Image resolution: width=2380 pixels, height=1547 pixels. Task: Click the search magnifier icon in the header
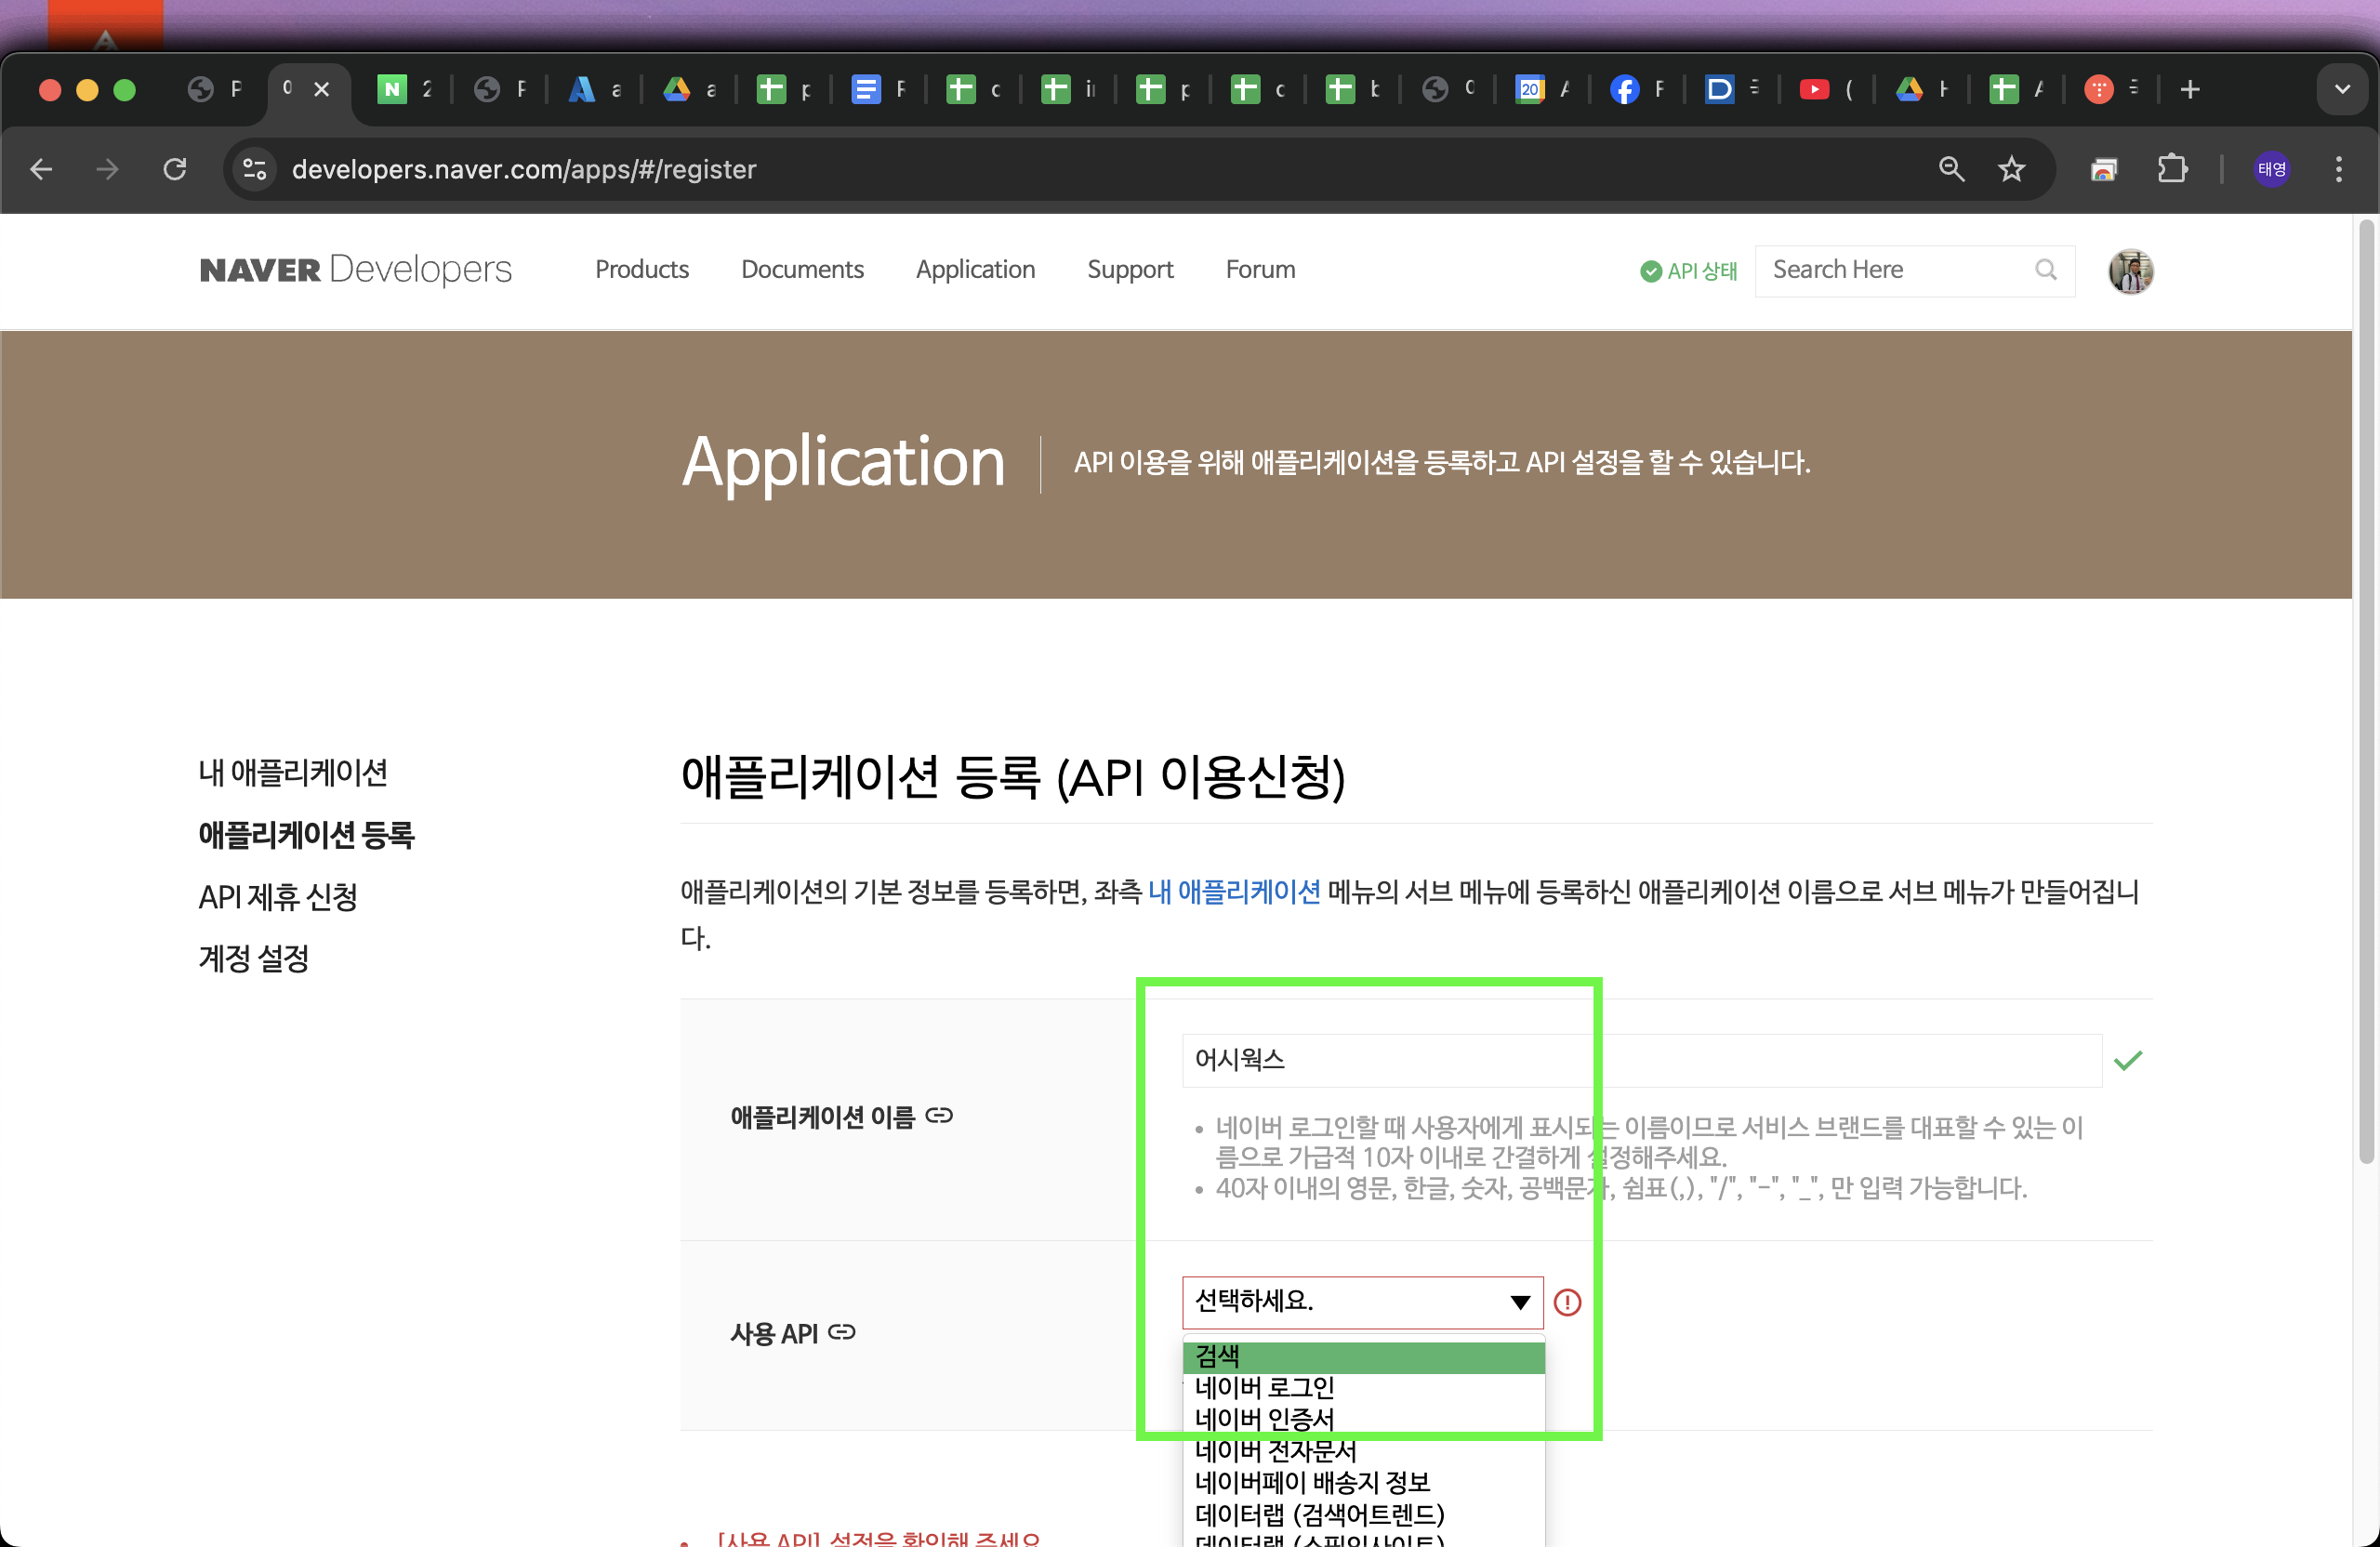[2045, 270]
